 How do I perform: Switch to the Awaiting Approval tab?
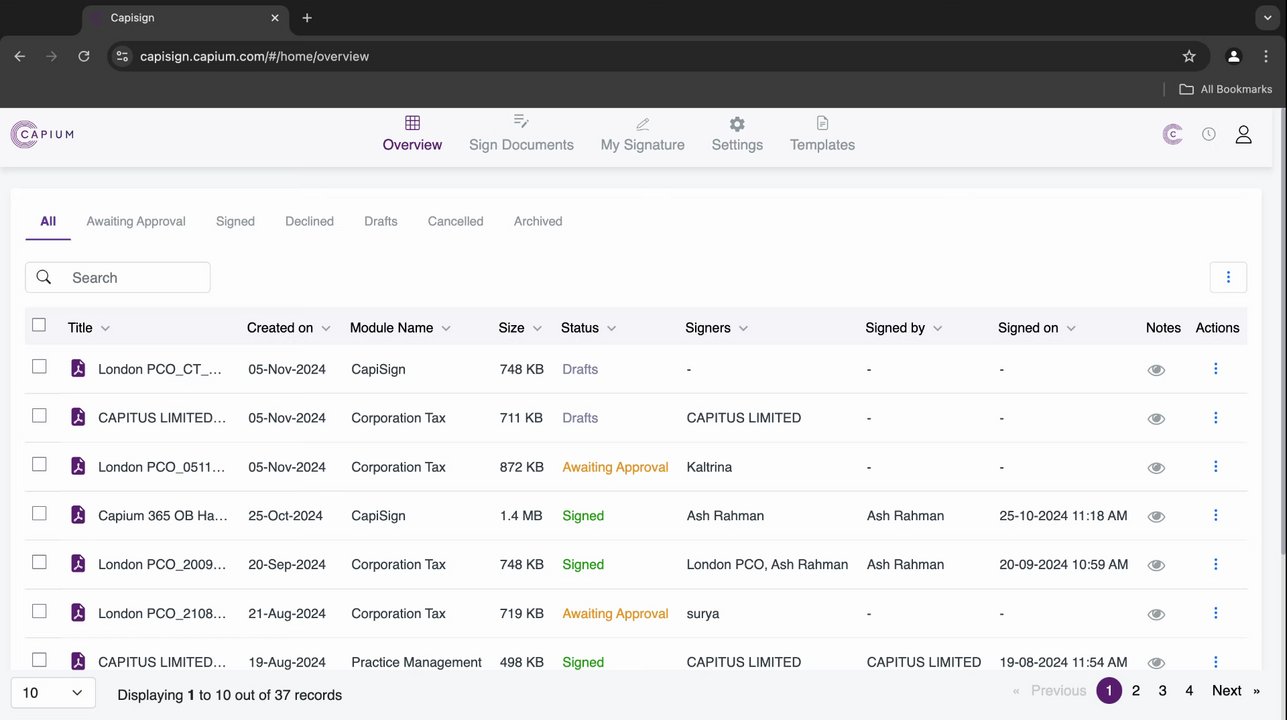(136, 221)
